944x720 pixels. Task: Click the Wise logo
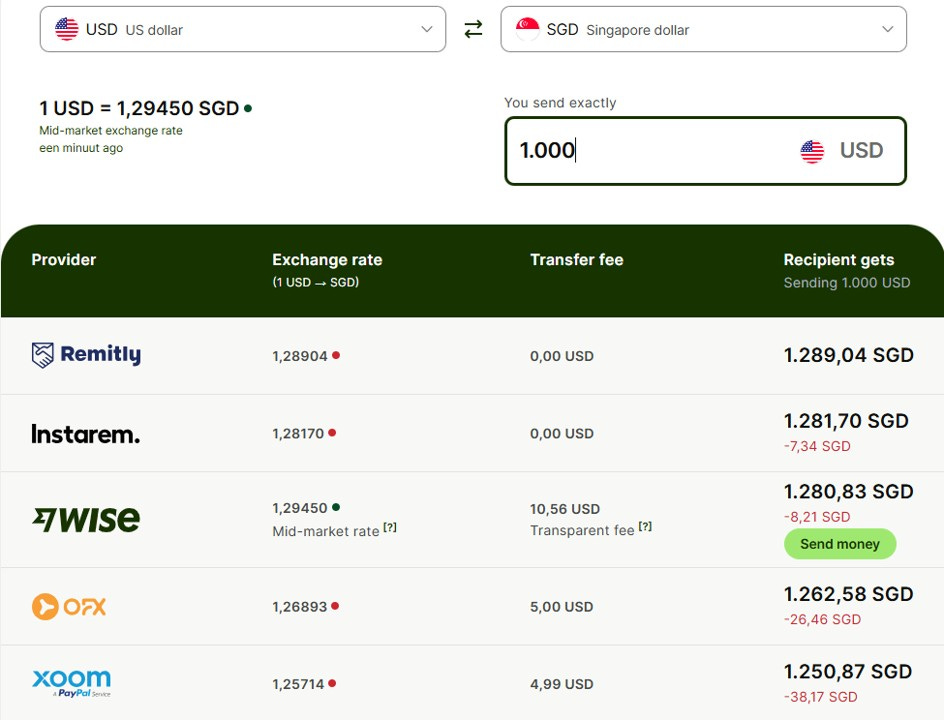point(86,520)
